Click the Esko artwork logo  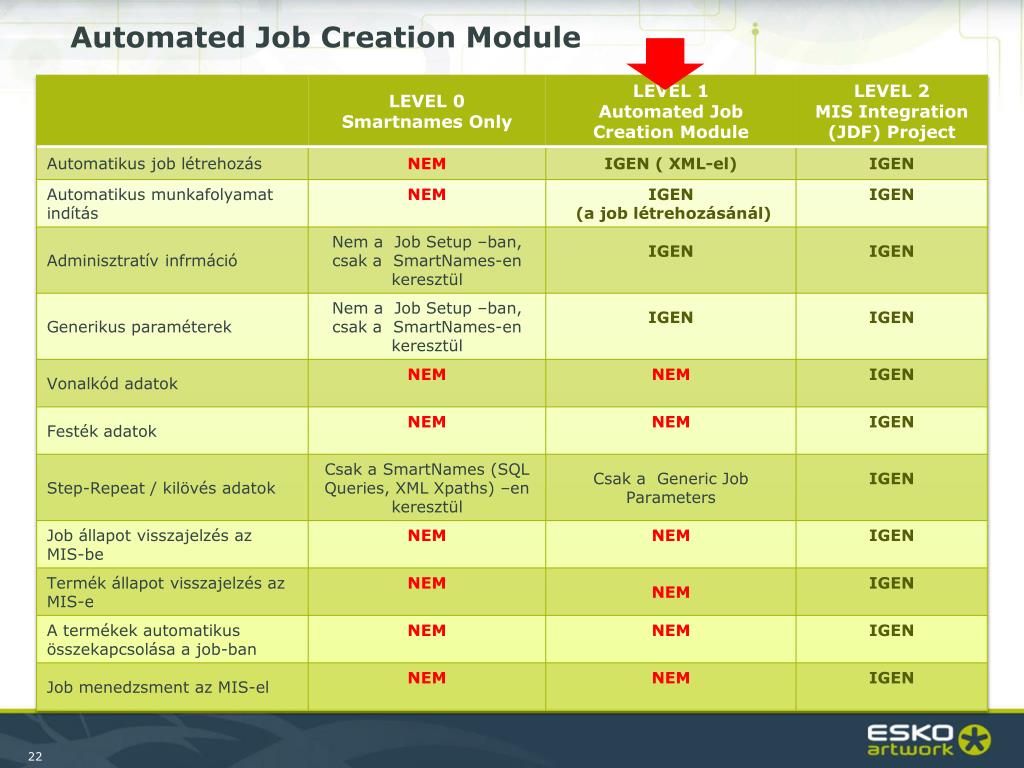pos(928,740)
